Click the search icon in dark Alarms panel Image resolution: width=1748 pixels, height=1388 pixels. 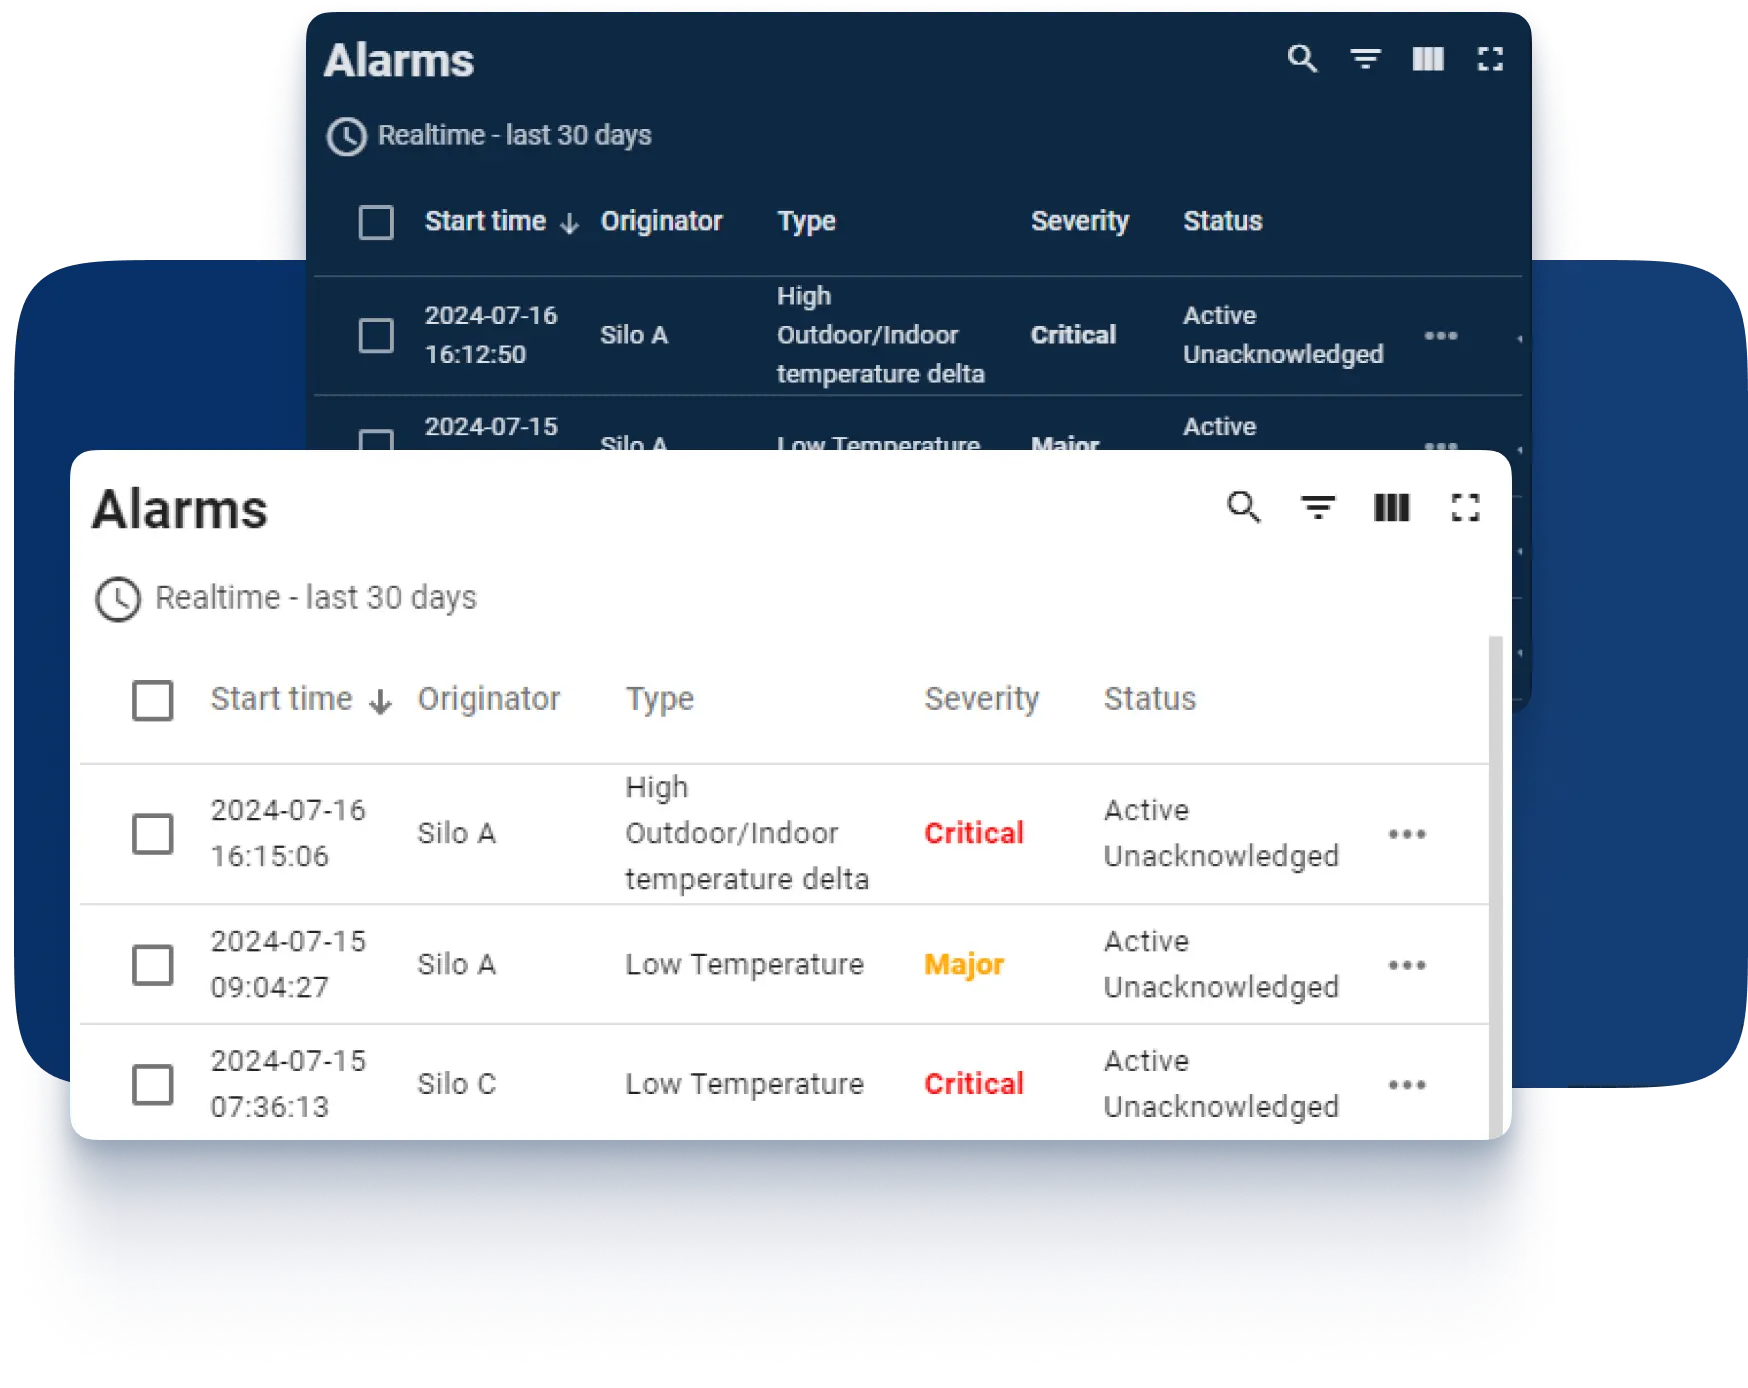point(1302,59)
